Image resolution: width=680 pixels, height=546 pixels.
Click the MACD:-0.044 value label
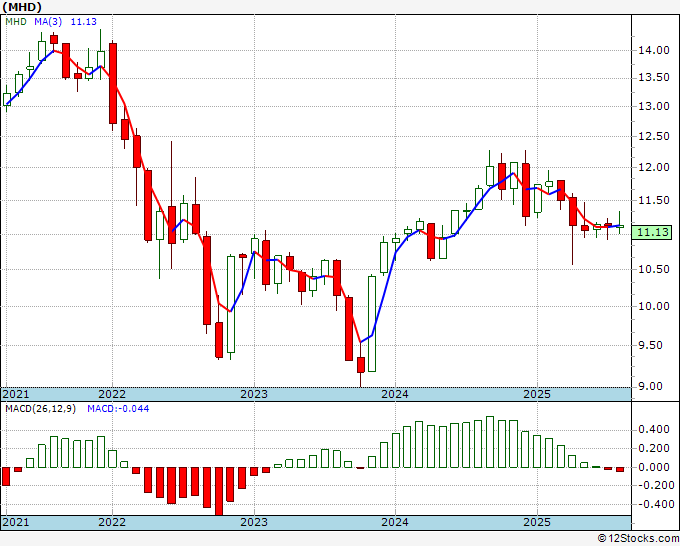tap(118, 409)
